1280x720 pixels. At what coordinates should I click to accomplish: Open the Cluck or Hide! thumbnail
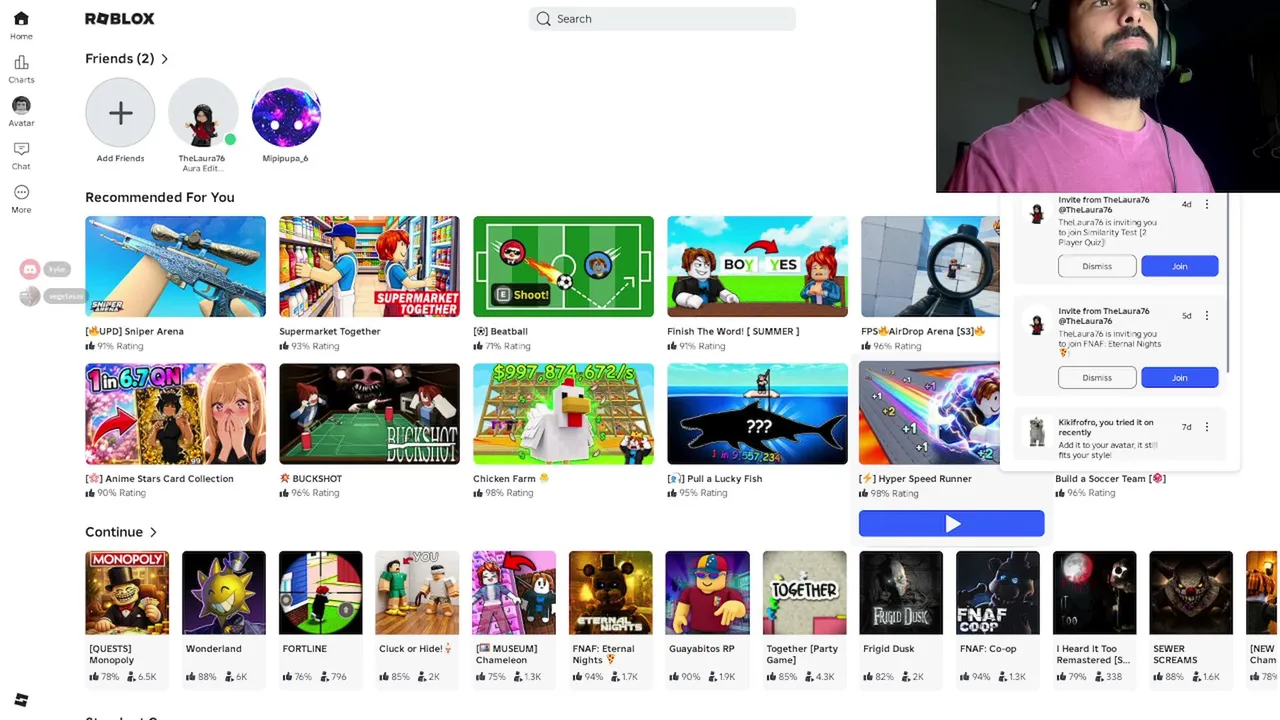[417, 593]
